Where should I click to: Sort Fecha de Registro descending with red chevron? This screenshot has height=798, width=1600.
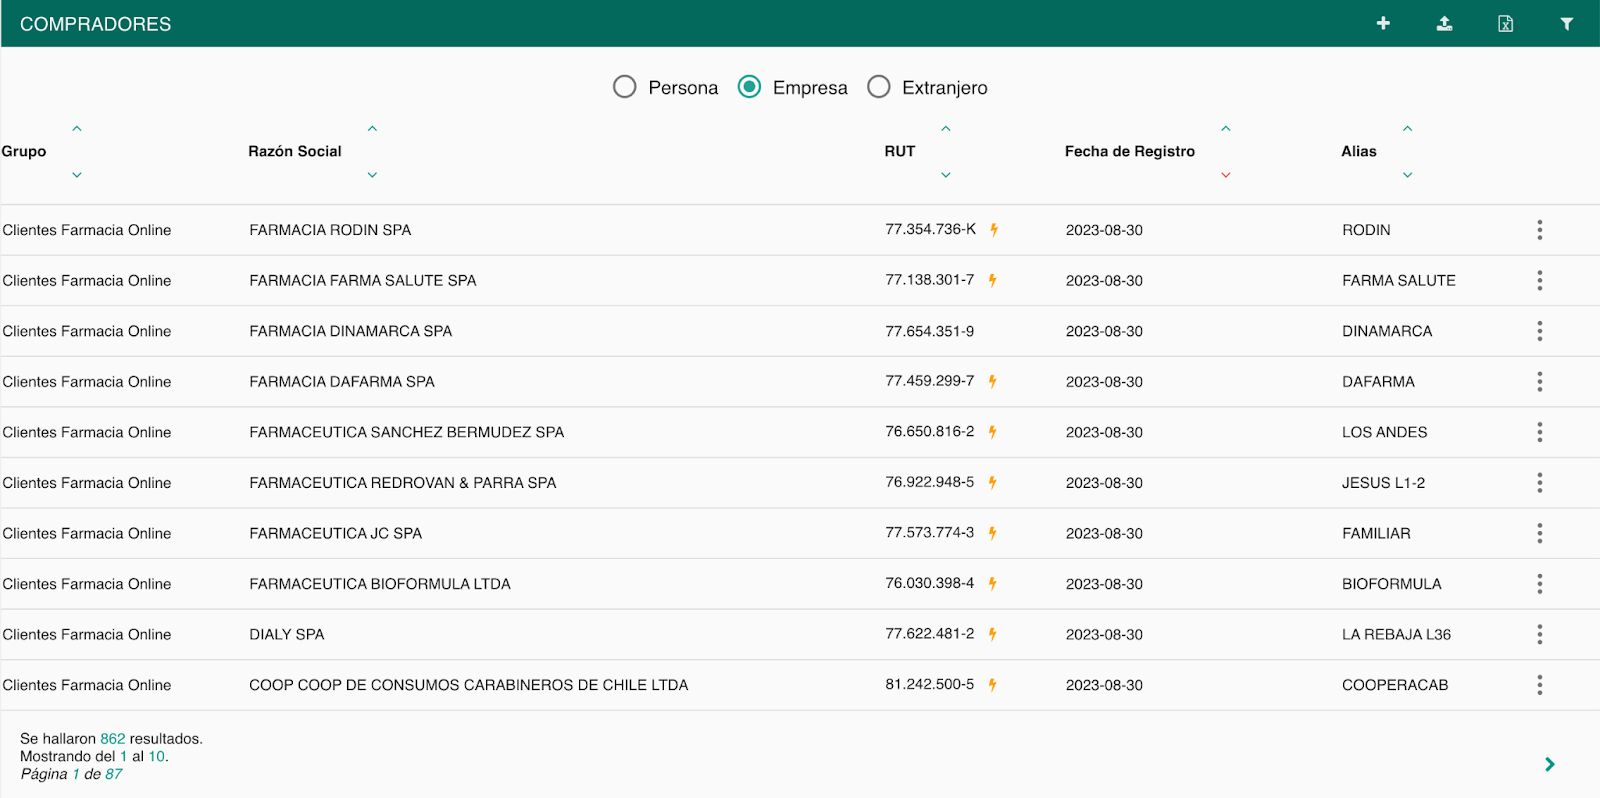coord(1226,175)
